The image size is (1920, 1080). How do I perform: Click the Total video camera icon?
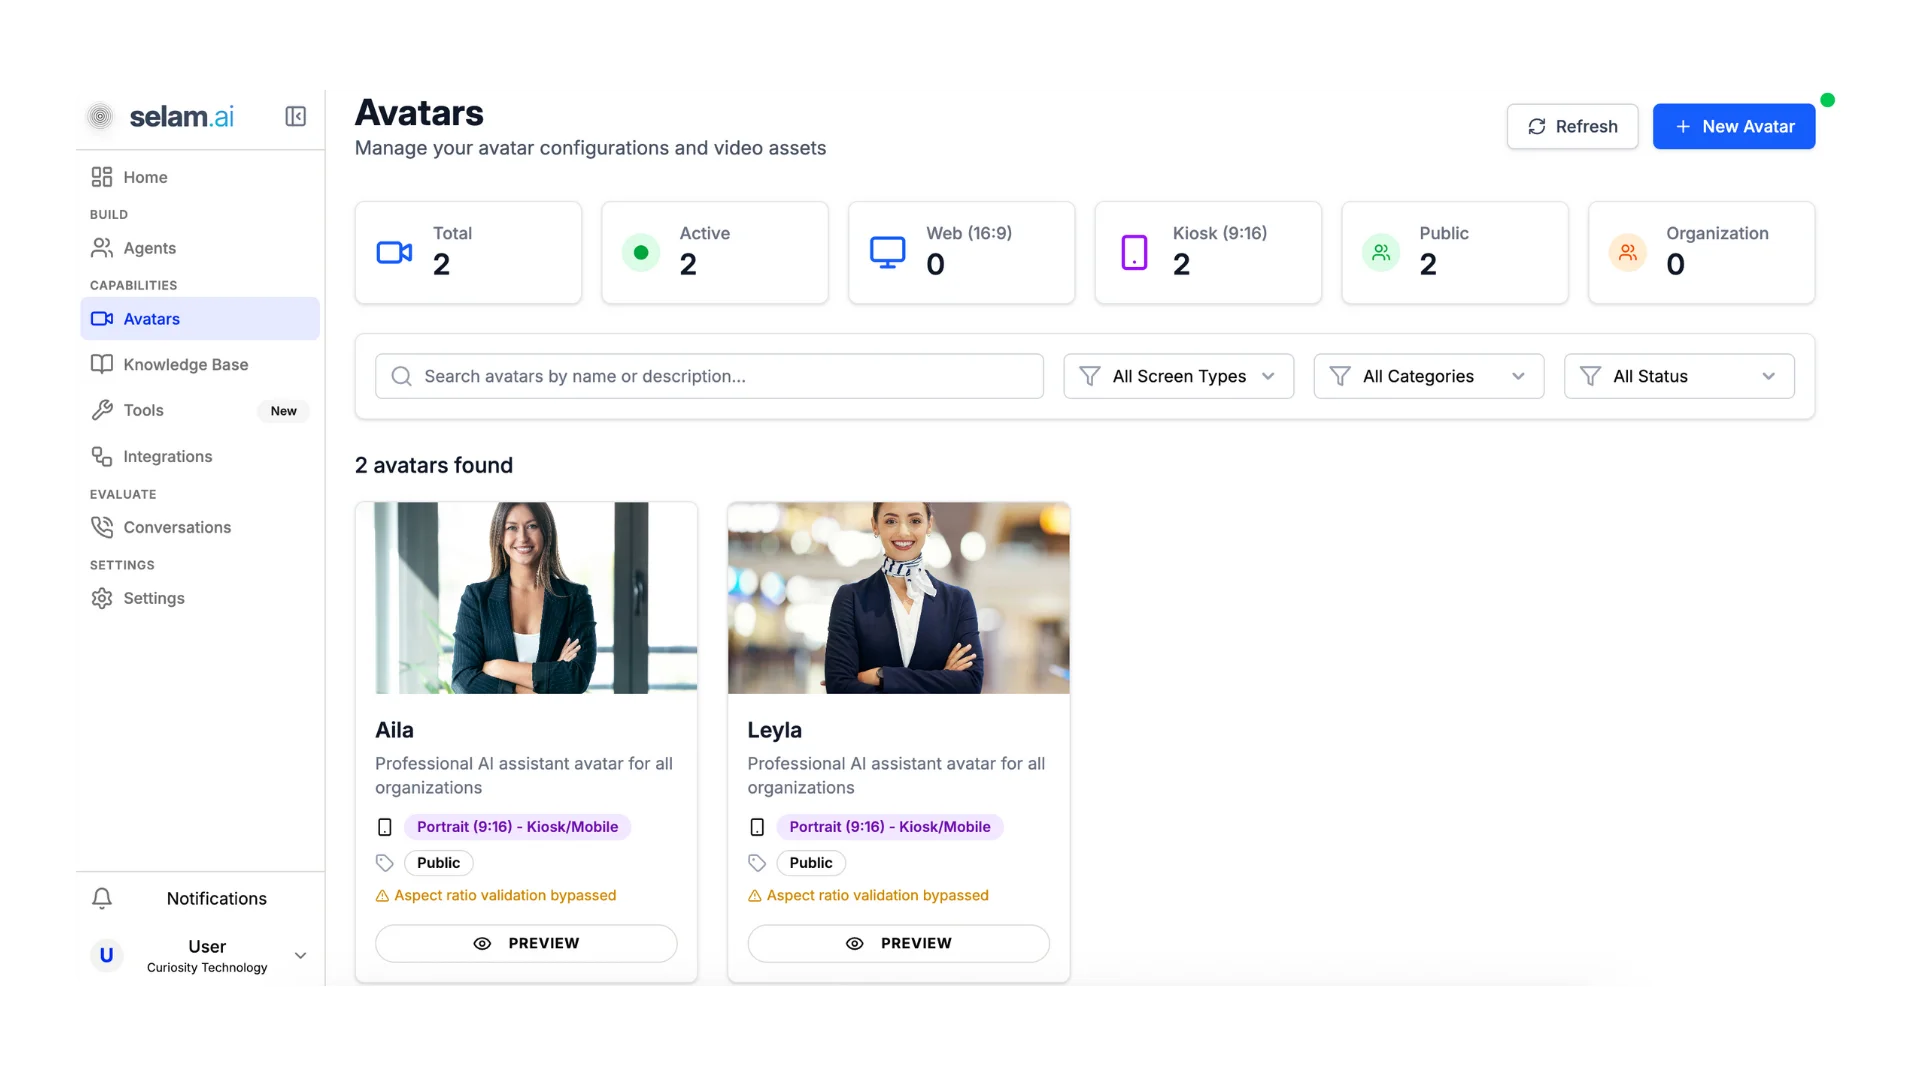(394, 252)
